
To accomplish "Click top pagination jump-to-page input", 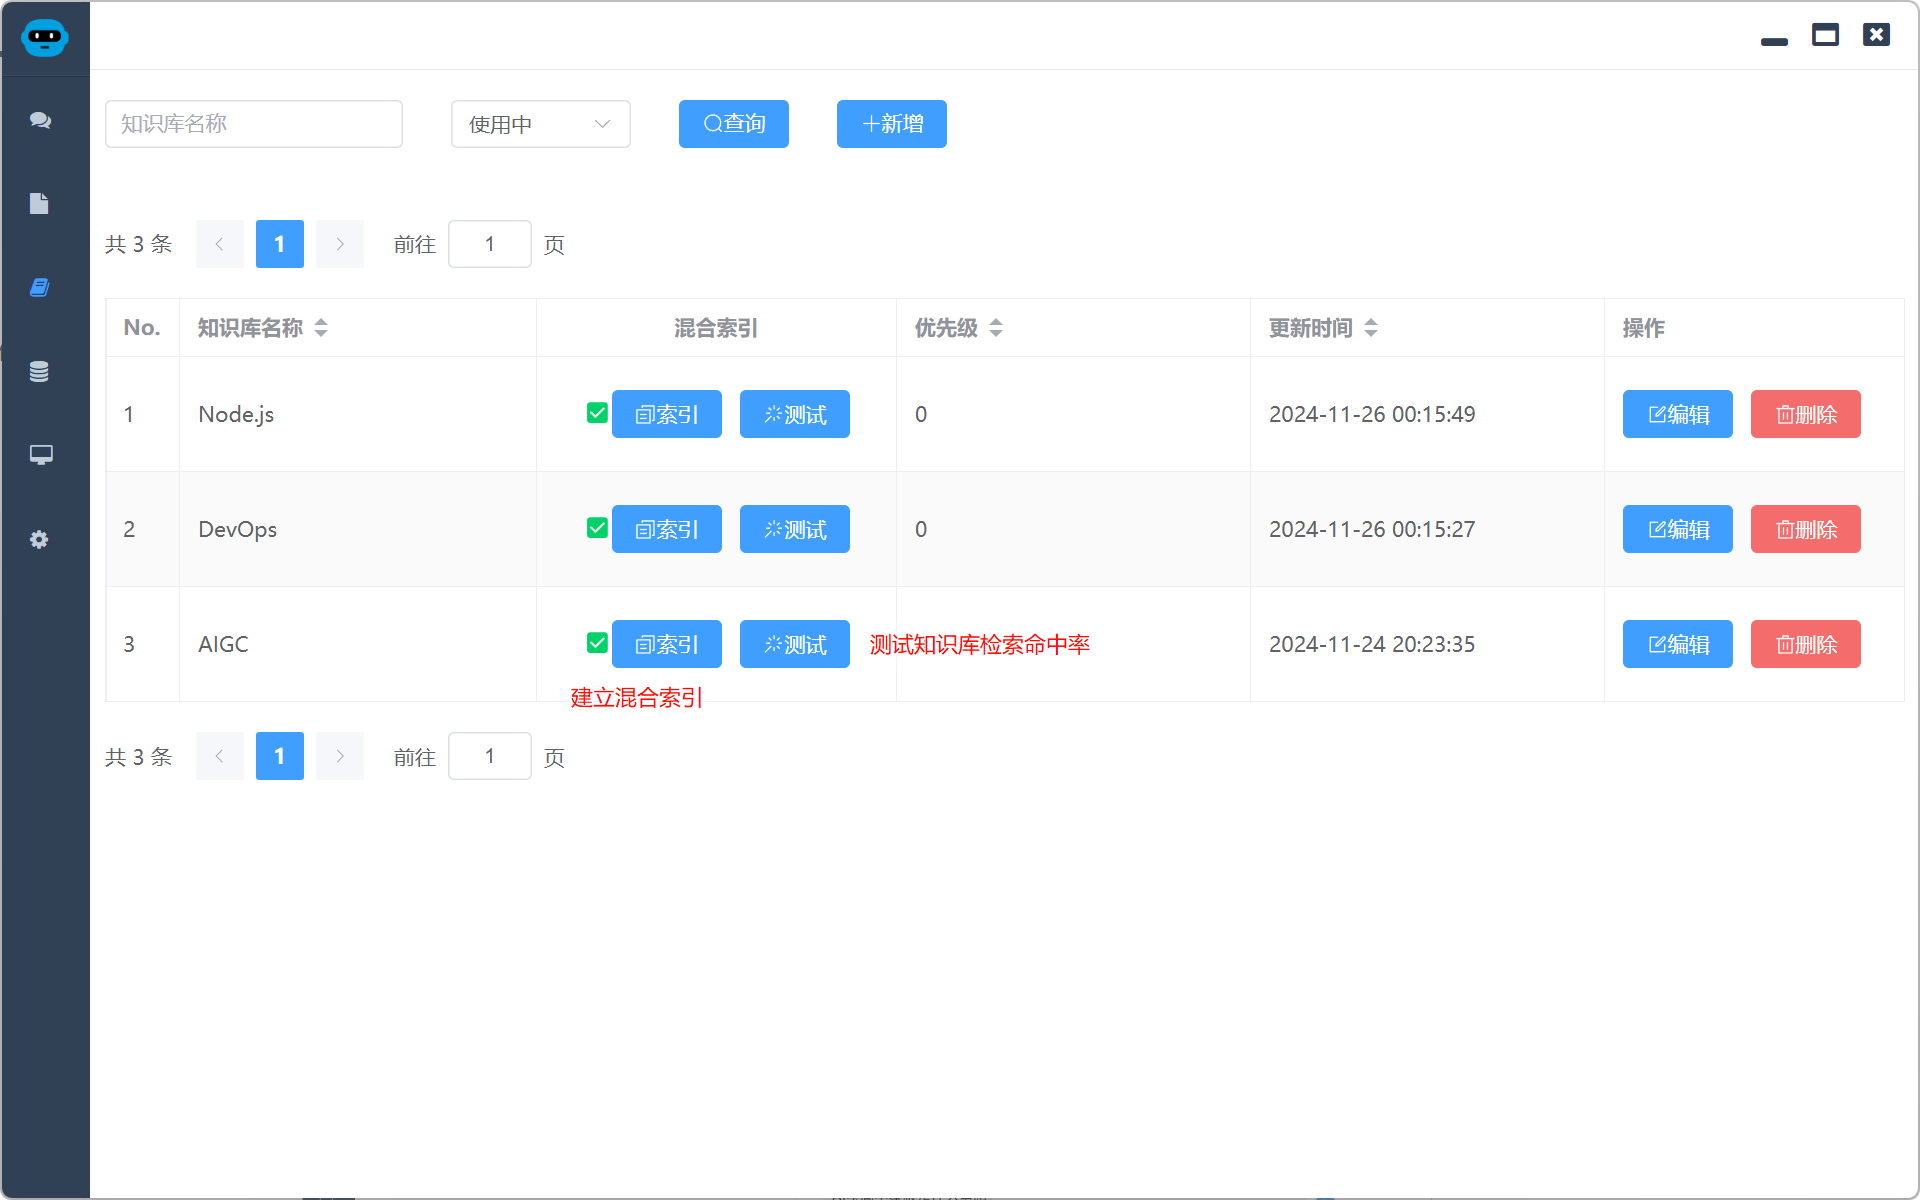I will (x=490, y=244).
